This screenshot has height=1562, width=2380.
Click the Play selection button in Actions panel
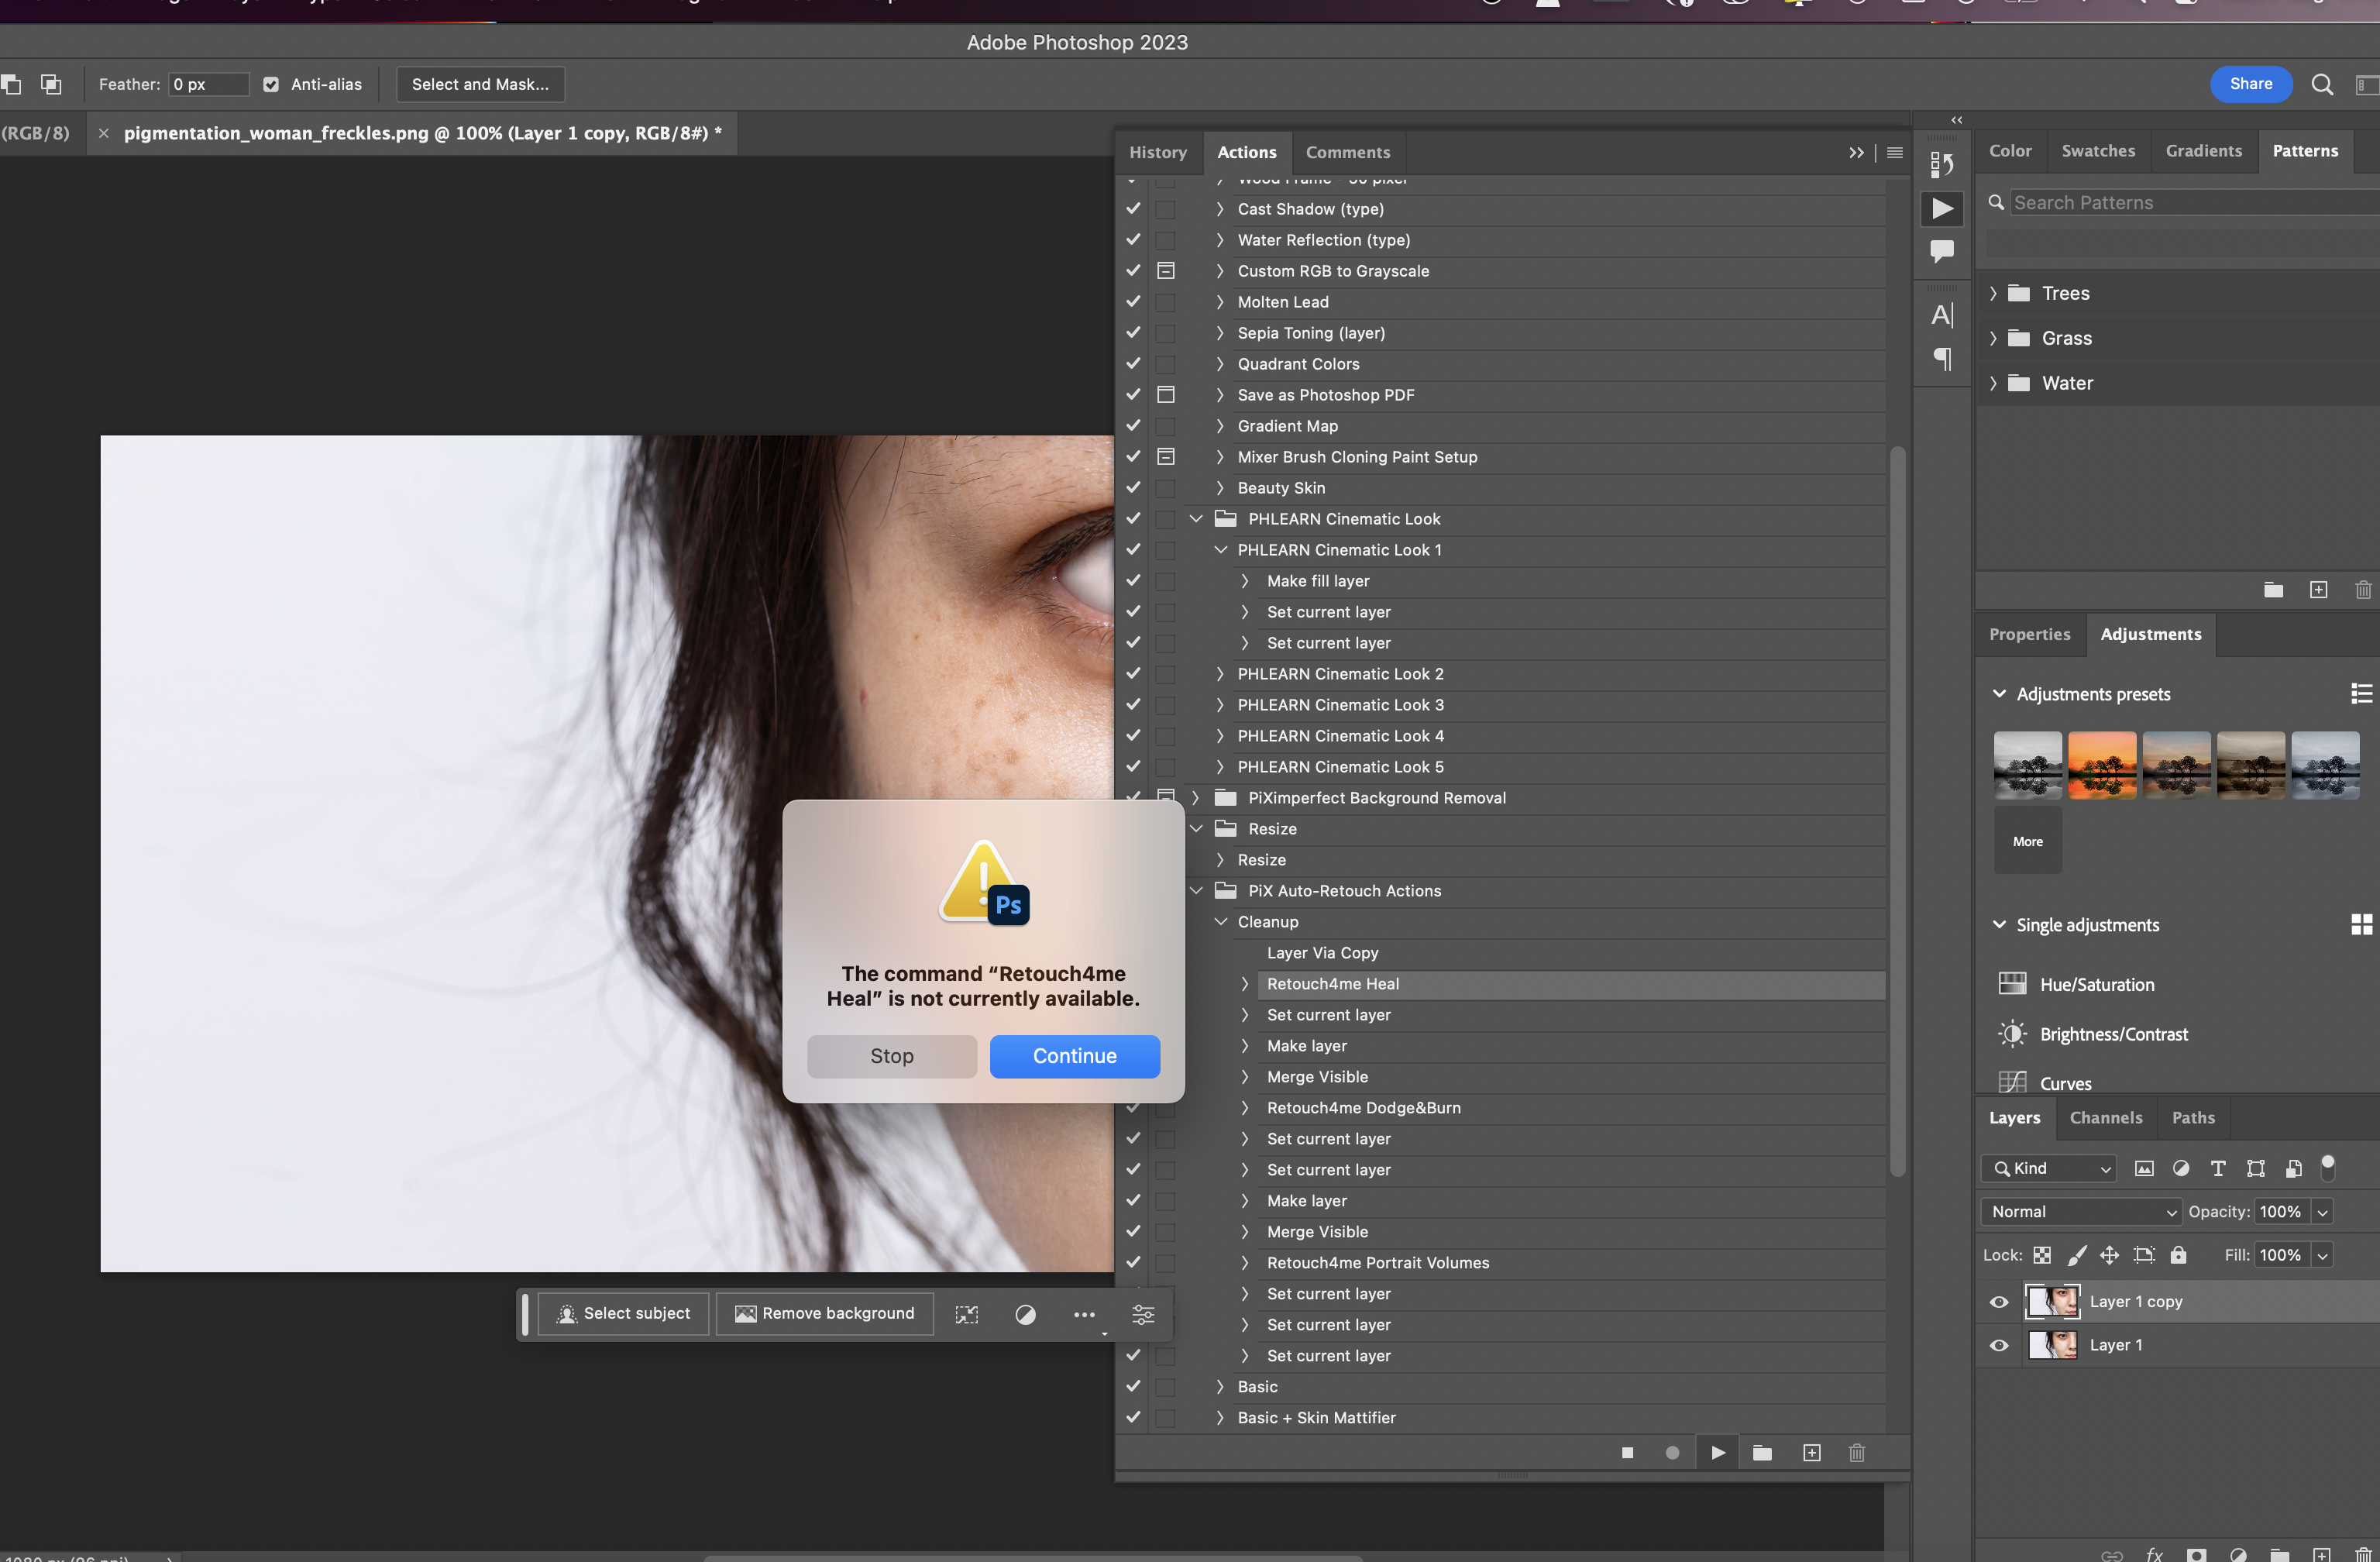point(1717,1453)
